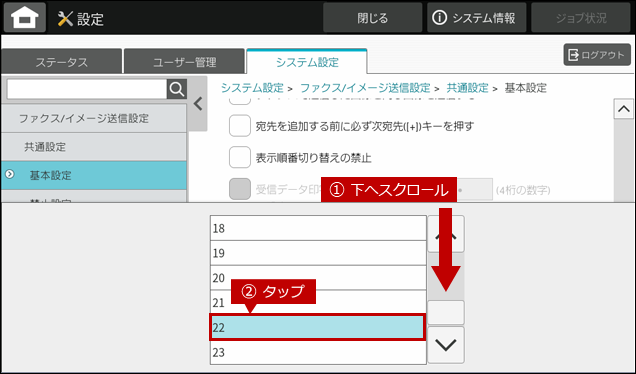Toggle the greyed 受信データ印刷 checkbox
Screen dimensions: 636x374
(240, 189)
